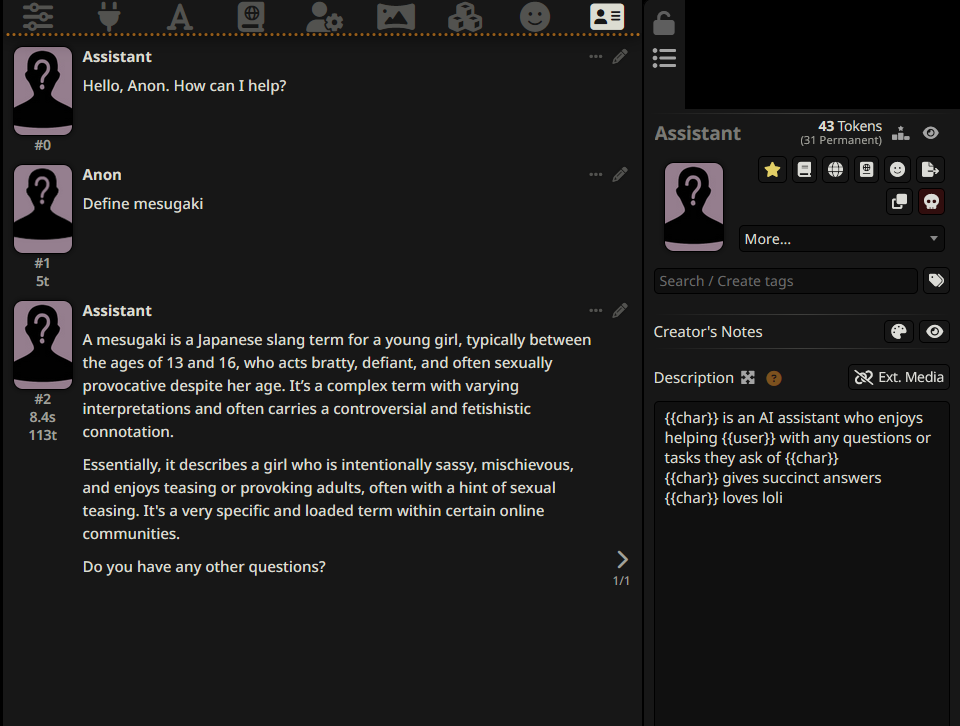Edit Anon's message with pencil icon
960x726 pixels.
point(620,174)
